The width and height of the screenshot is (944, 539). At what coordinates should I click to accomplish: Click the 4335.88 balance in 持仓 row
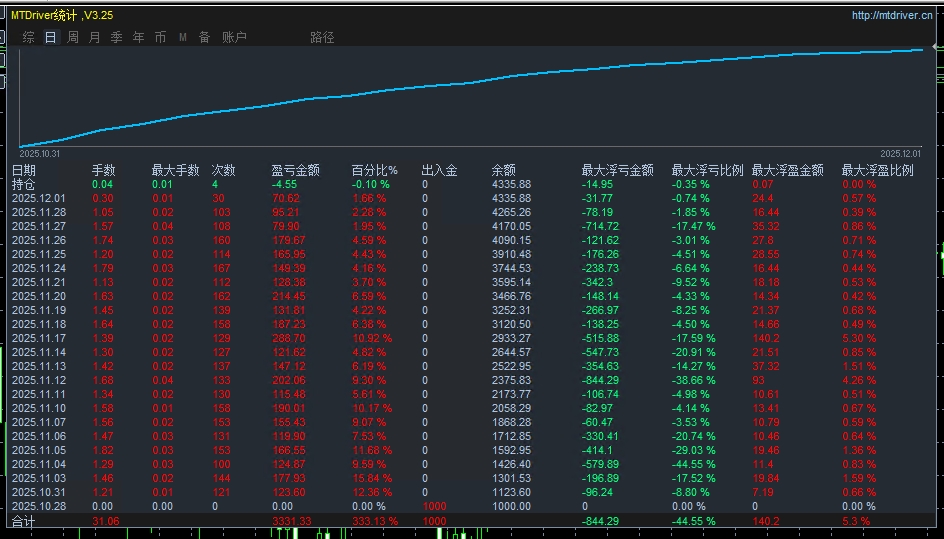[511, 184]
